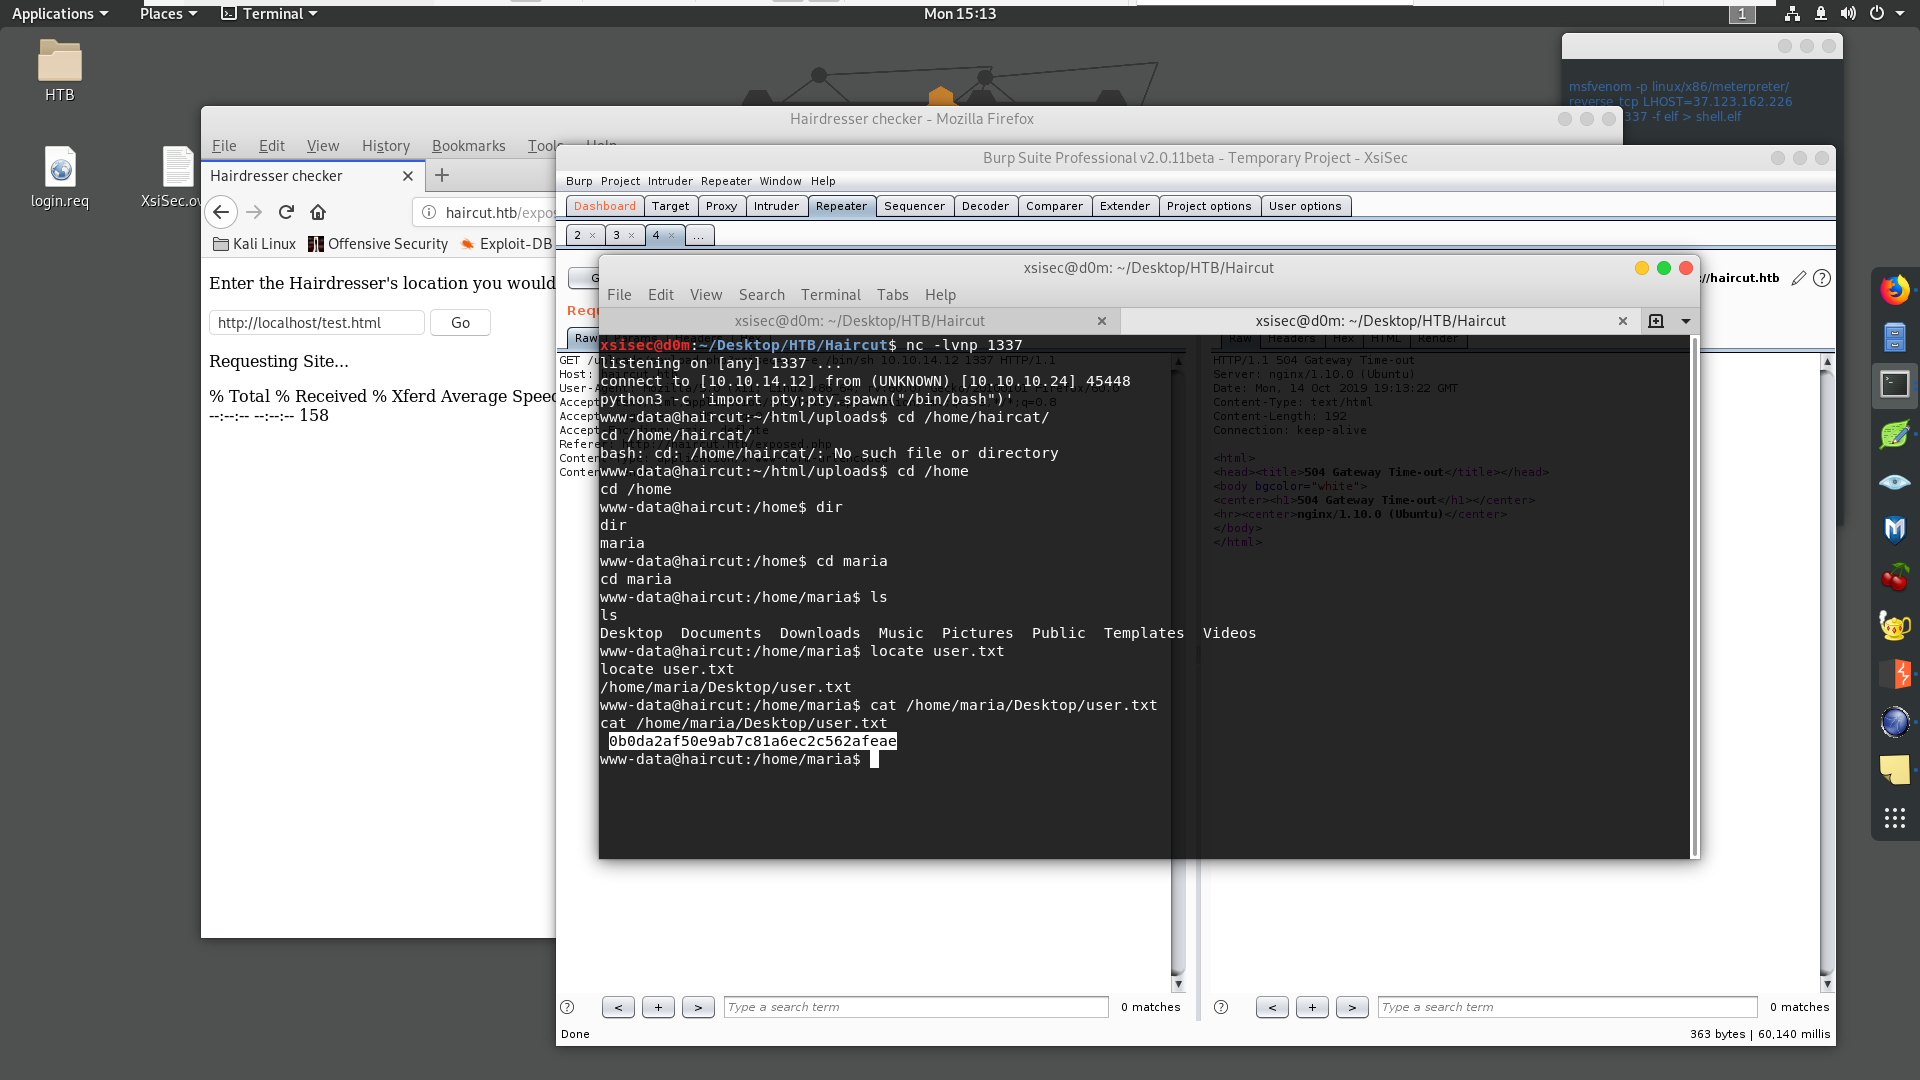The height and width of the screenshot is (1080, 1920).
Task: Open the volume control in the top bar
Action: pos(1848,14)
